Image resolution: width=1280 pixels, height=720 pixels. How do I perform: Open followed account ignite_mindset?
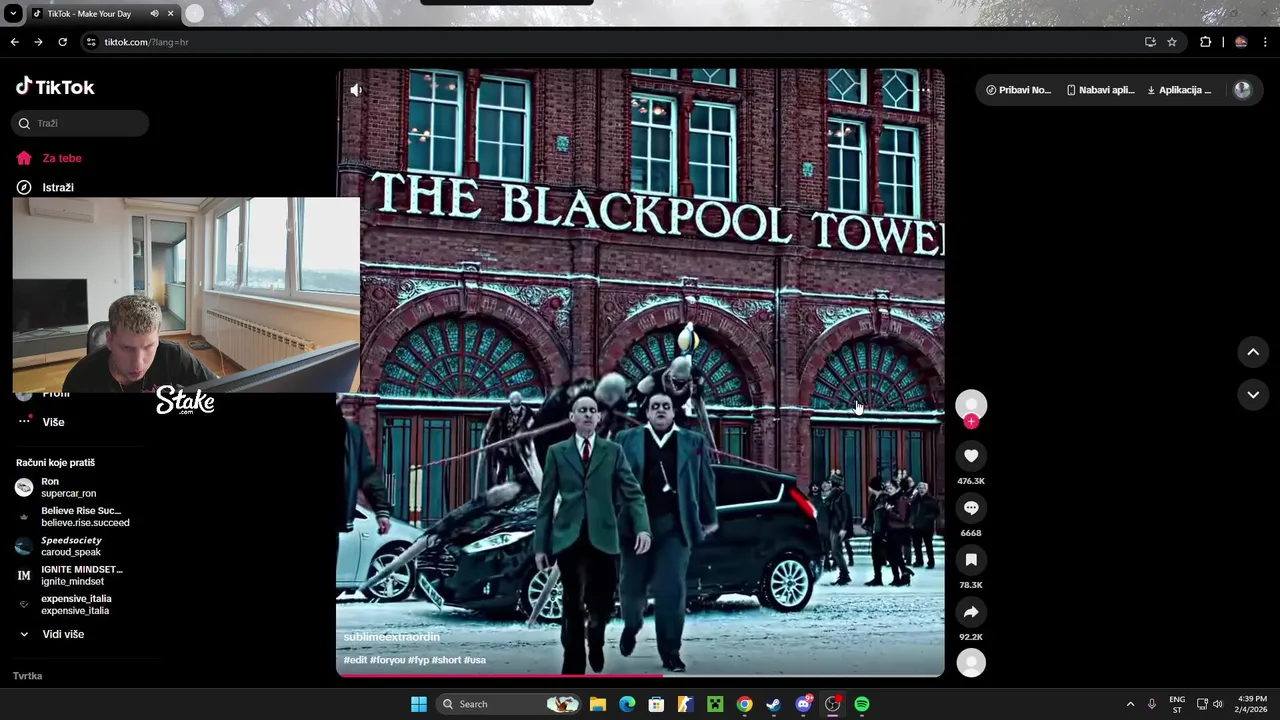tap(80, 575)
